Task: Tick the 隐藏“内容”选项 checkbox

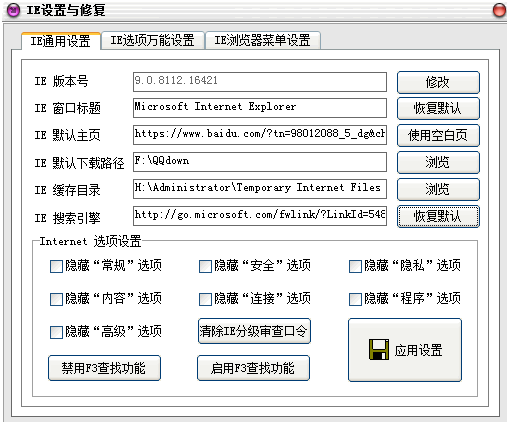Action: pos(56,299)
